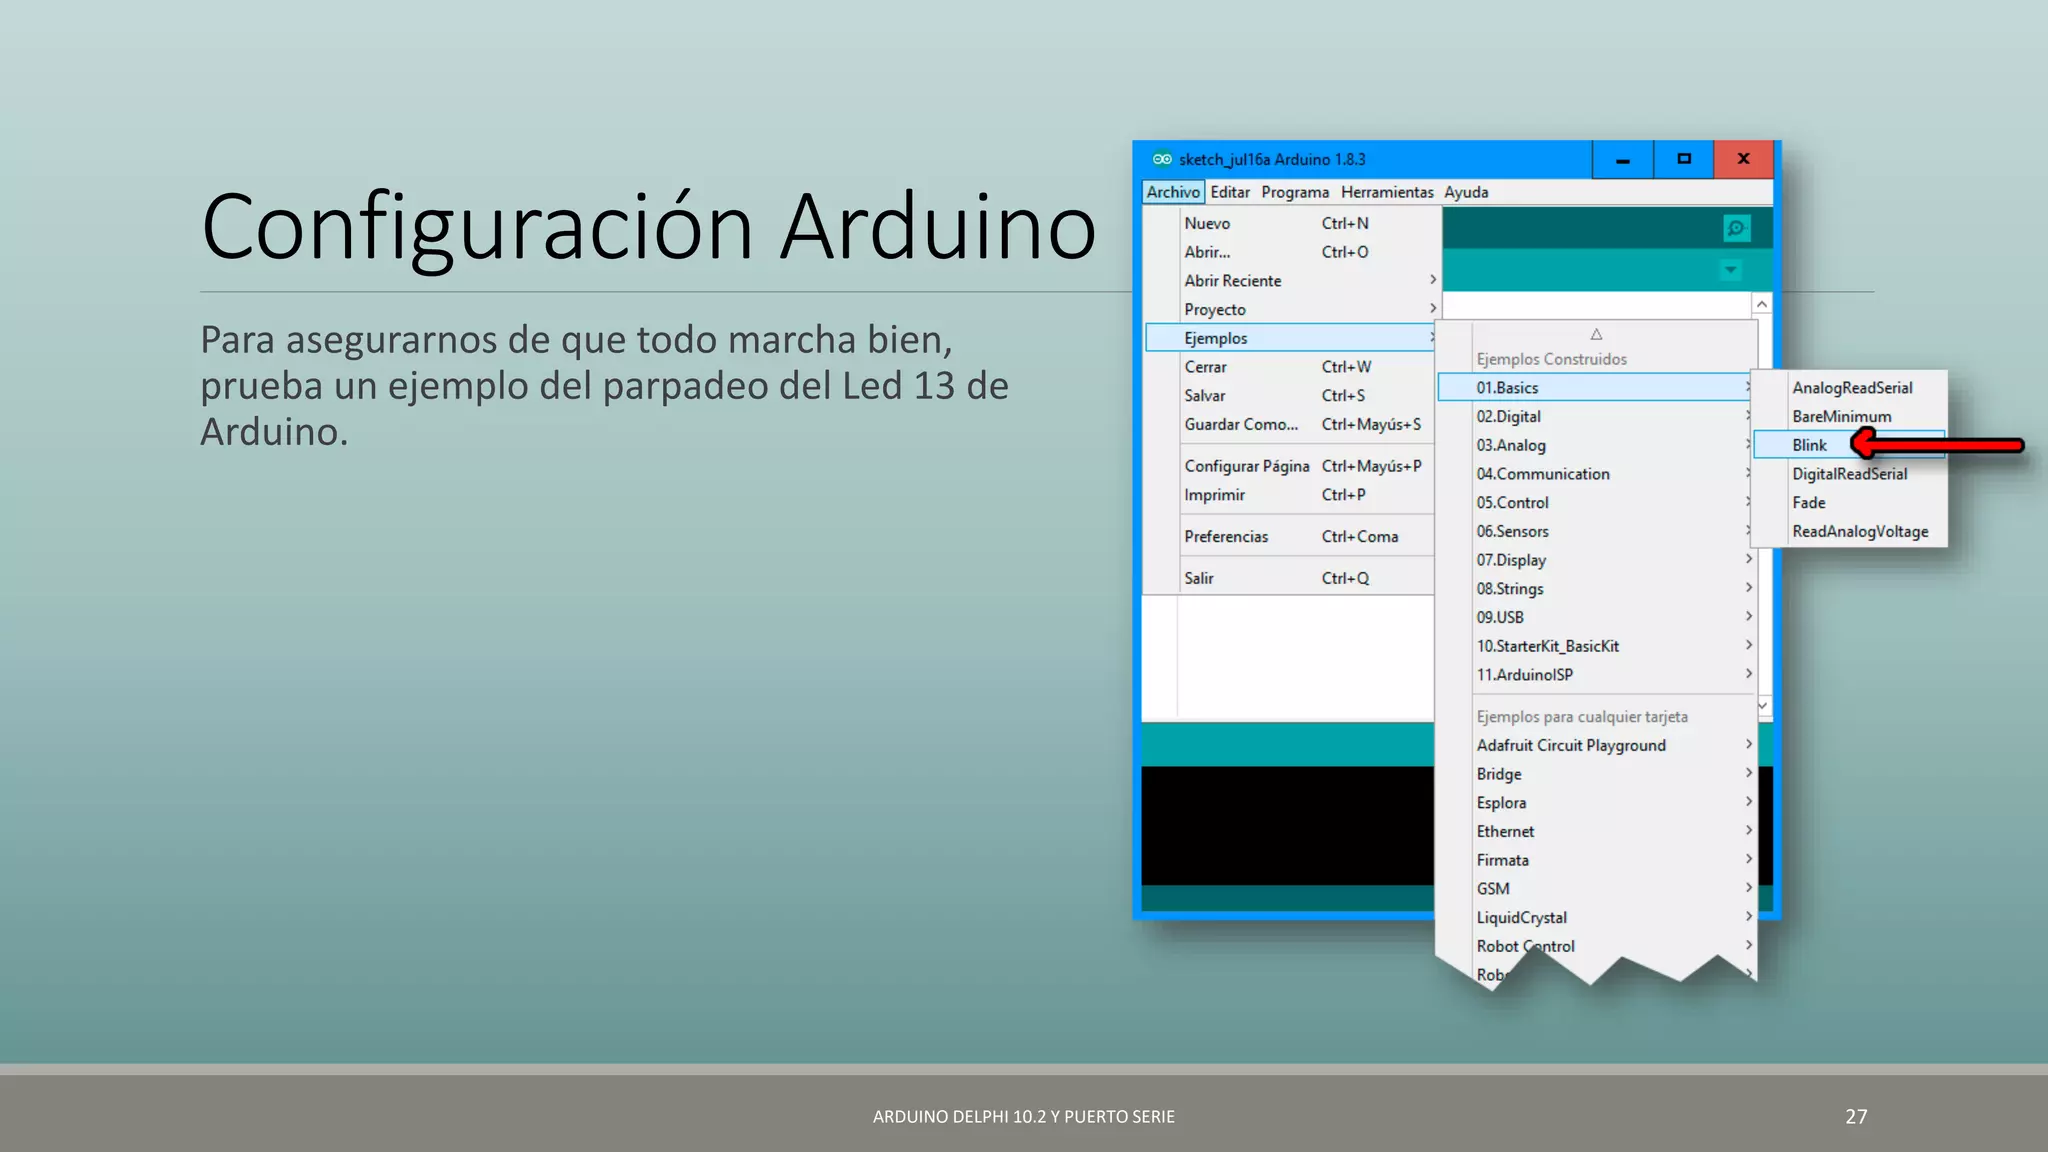Open 08.Strings examples submenu
This screenshot has height=1152, width=2048.
coord(1596,589)
